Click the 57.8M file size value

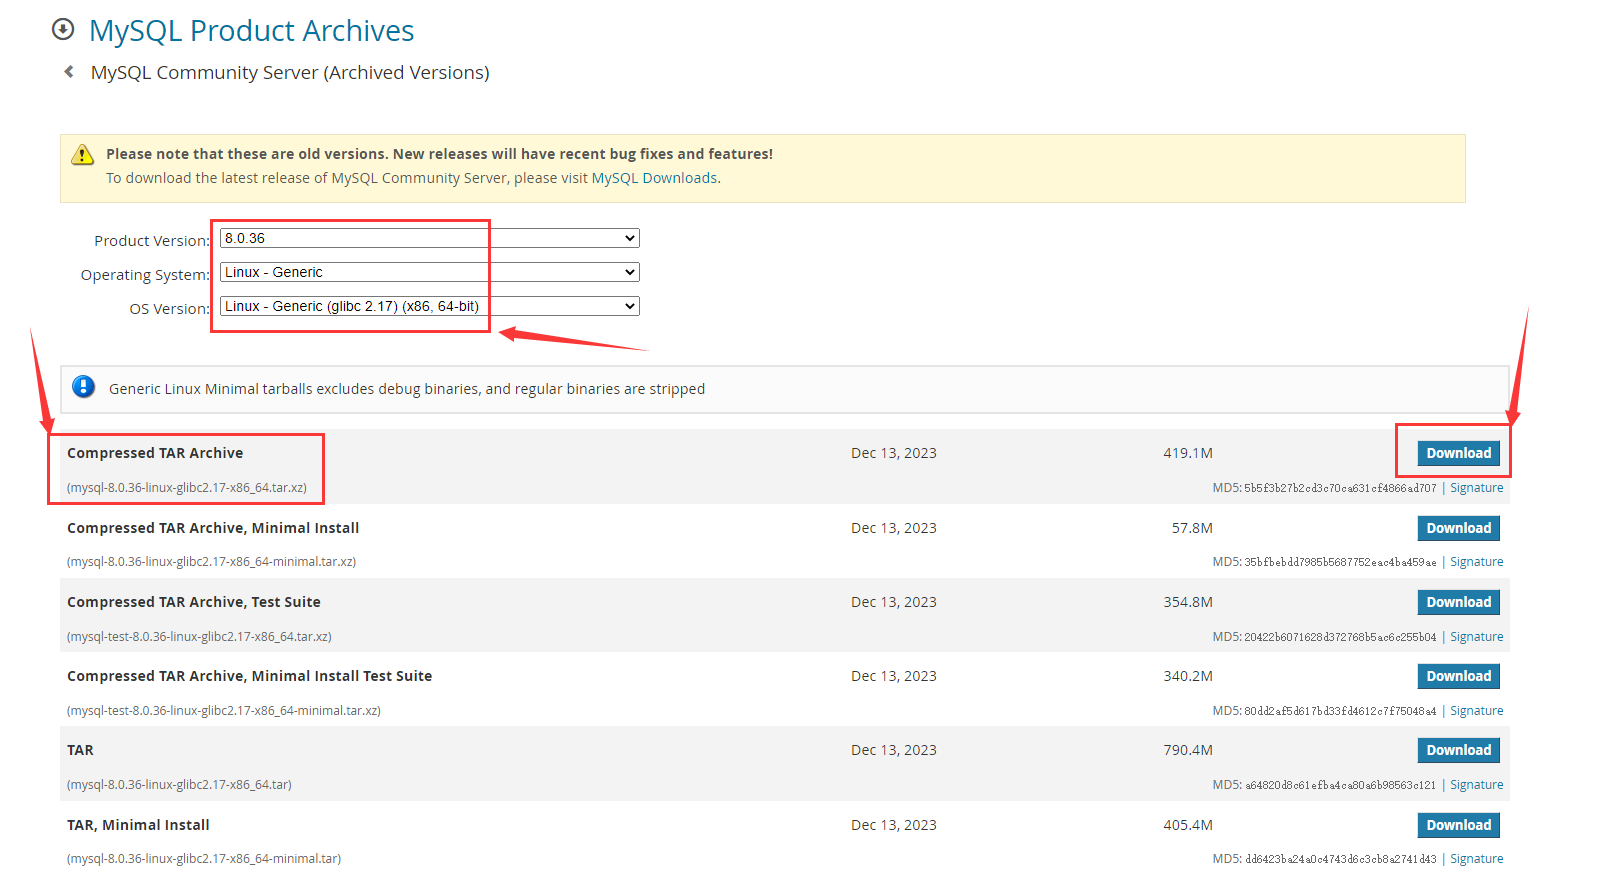pos(1192,528)
